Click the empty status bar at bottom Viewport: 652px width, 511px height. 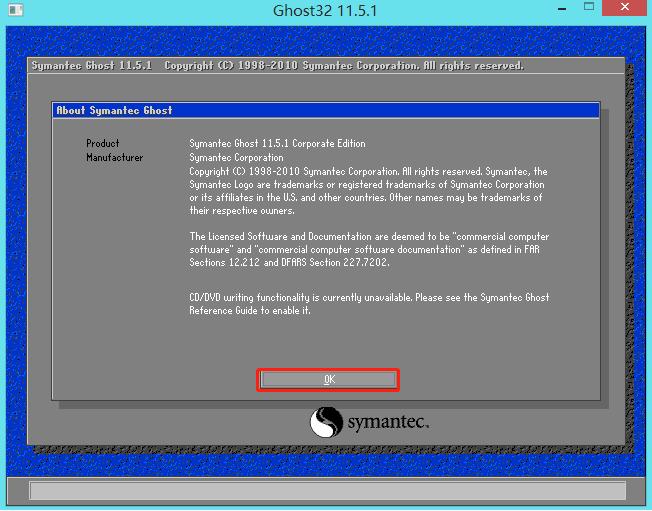point(326,491)
